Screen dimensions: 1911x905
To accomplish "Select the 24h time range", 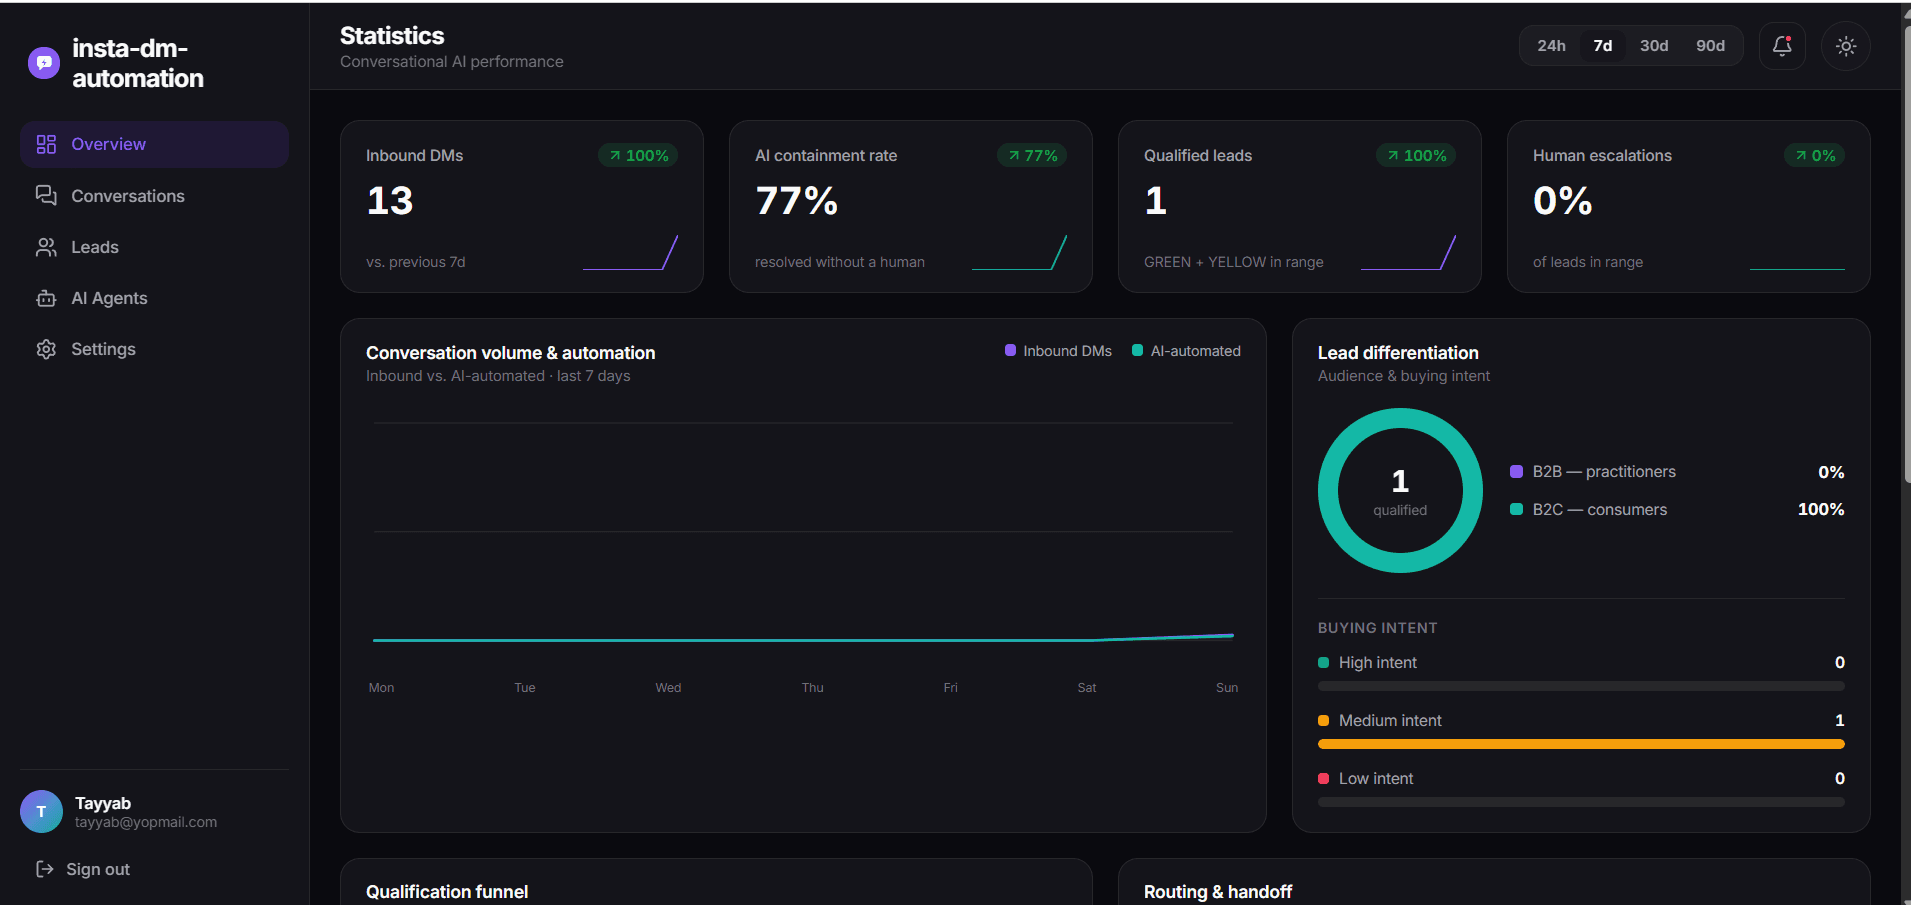I will (1551, 46).
